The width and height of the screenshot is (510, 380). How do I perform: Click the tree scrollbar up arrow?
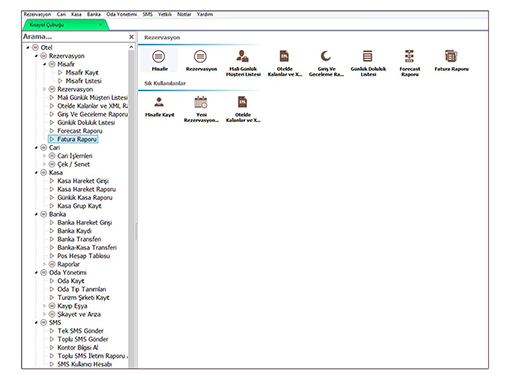pyautogui.click(x=131, y=47)
